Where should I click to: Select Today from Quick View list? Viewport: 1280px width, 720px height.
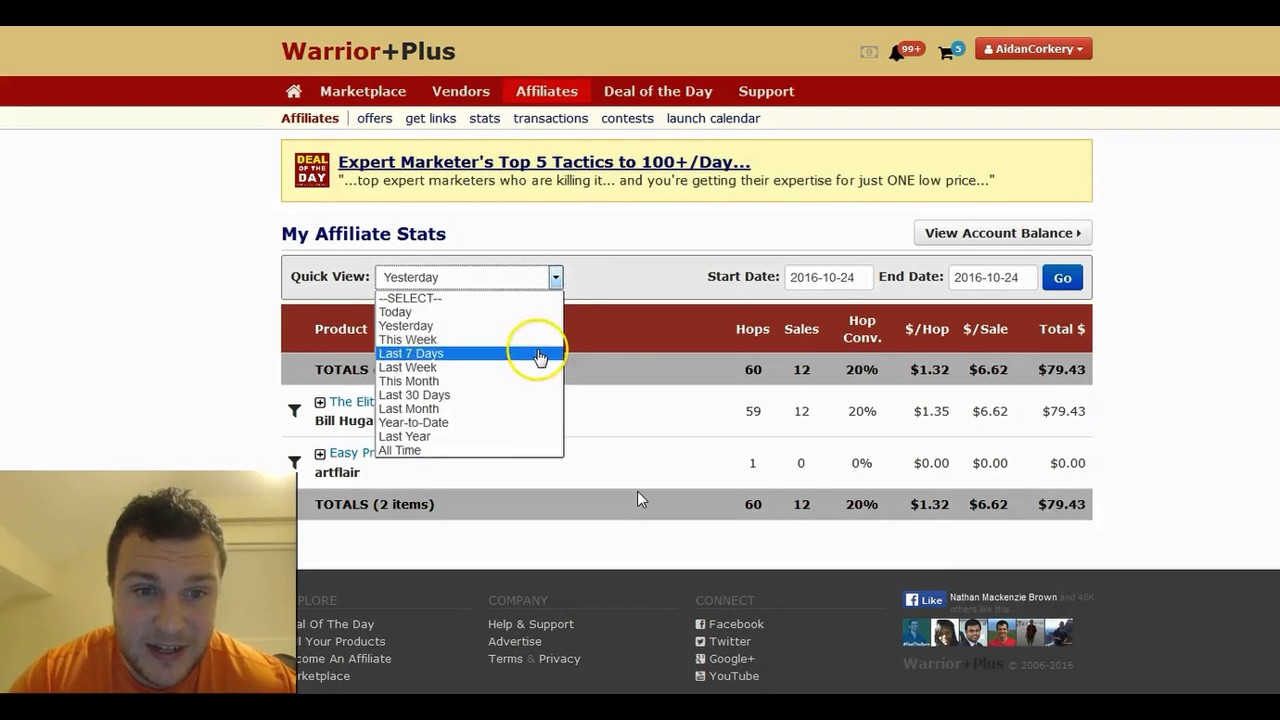(x=469, y=312)
